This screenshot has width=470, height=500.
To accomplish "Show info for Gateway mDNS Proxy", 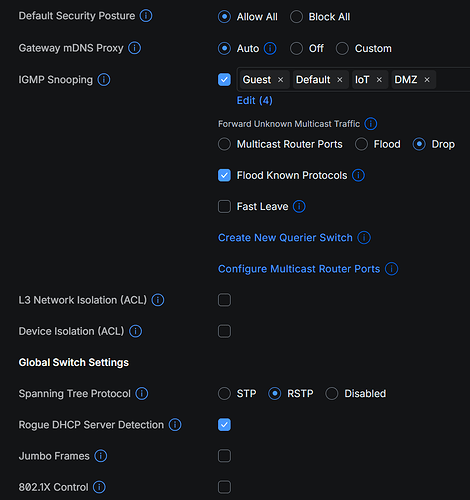I will (x=134, y=48).
